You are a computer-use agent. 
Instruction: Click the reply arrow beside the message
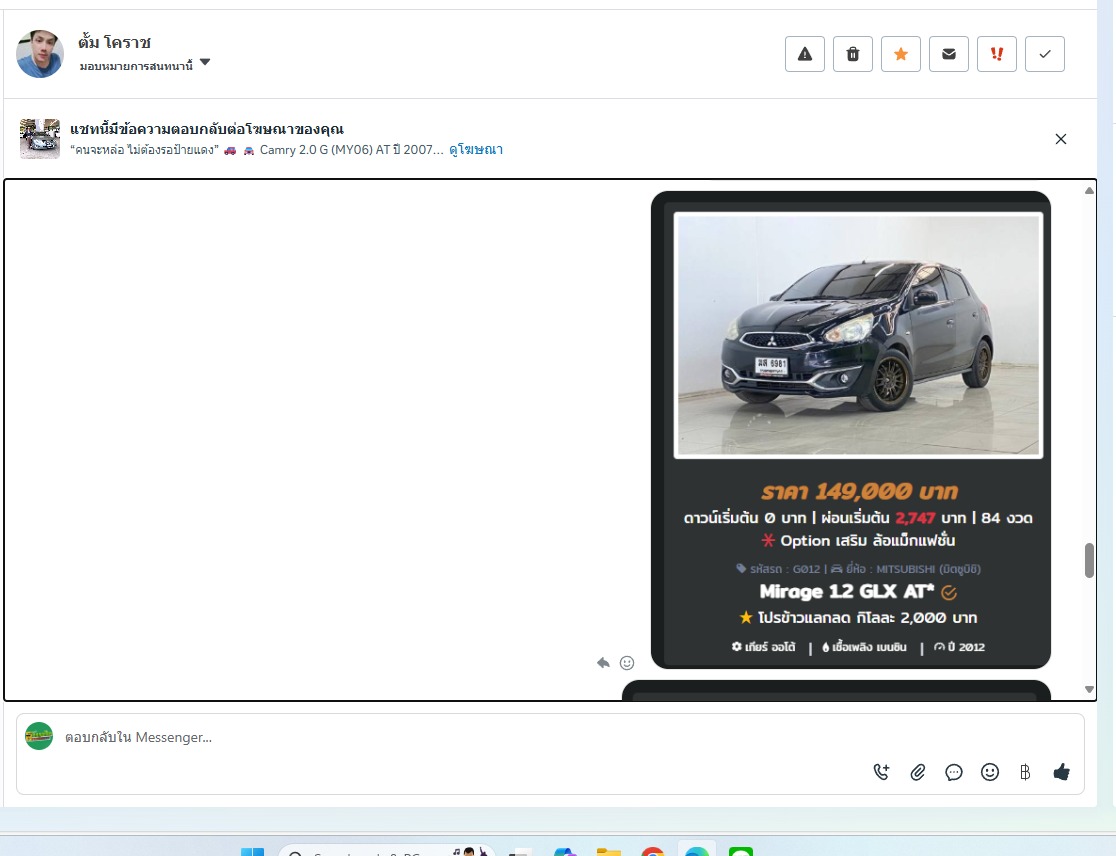[x=603, y=662]
